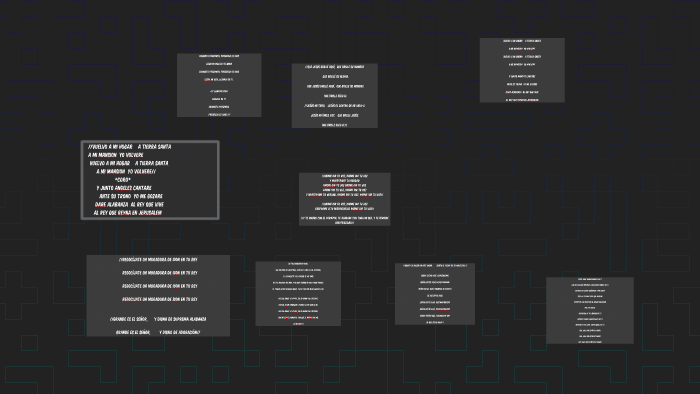Click the line ending 'YO VOLVERE//'
This screenshot has height=394, width=700.
(126, 171)
